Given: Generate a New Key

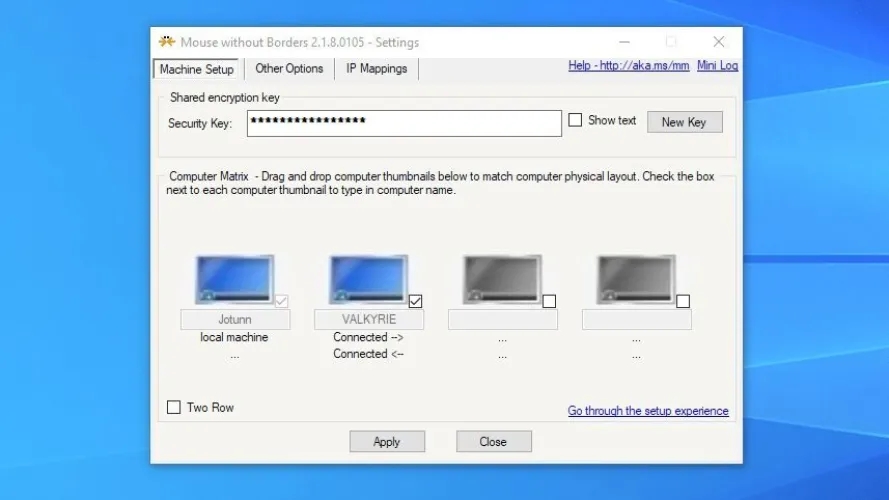Looking at the screenshot, I should coord(684,122).
